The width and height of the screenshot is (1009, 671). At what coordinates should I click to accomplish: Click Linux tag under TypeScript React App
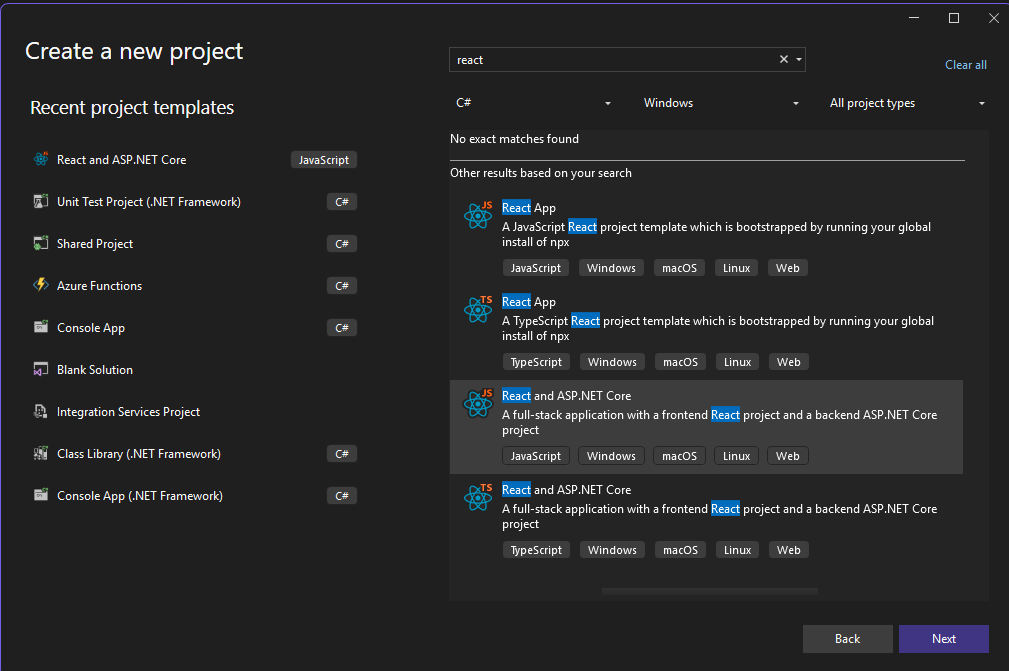coord(737,362)
